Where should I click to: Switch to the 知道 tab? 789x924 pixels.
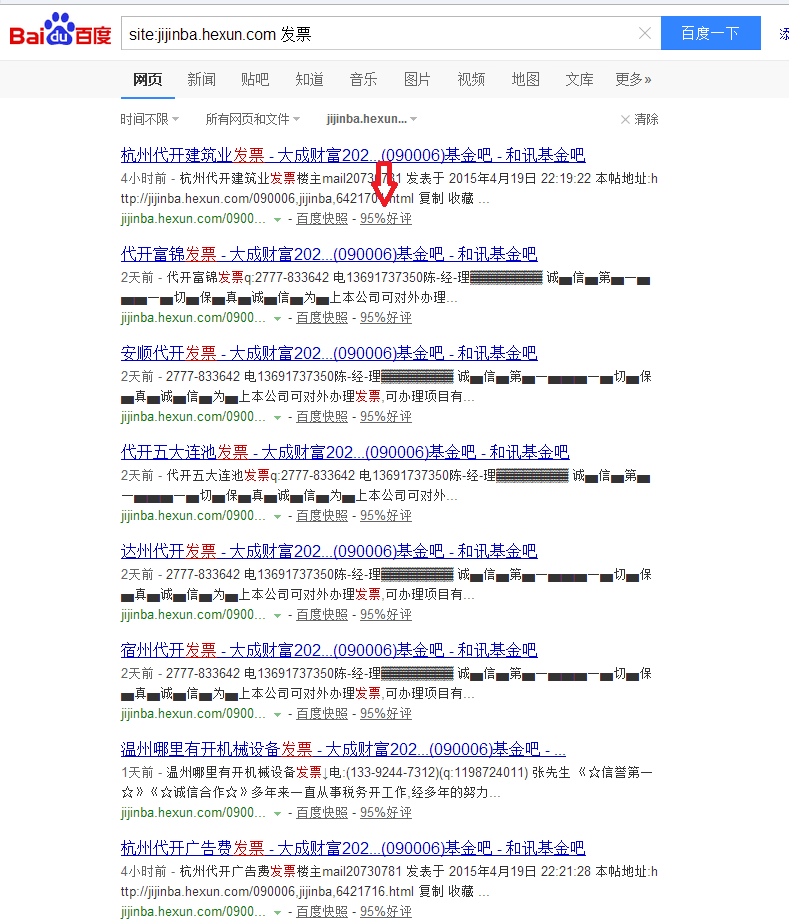[x=309, y=80]
